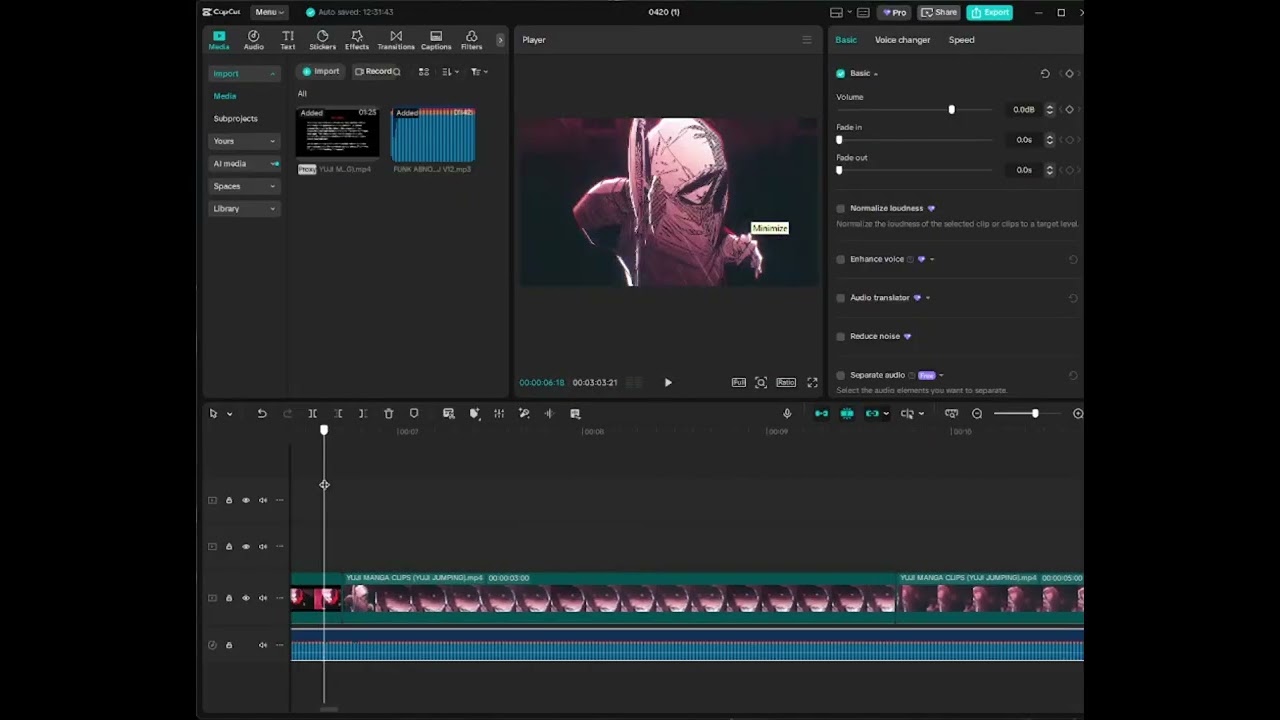Open the Audio library tab
The width and height of the screenshot is (1280, 720).
click(254, 40)
